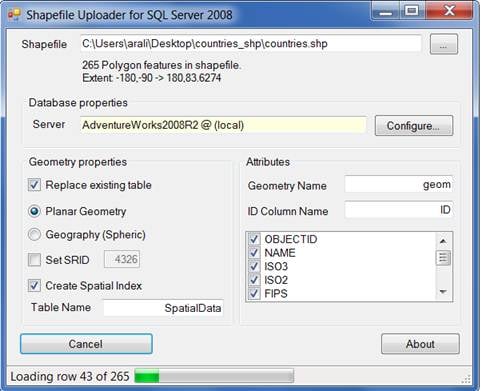The image size is (482, 391).
Task: Toggle Replace existing table checkbox
Action: point(34,185)
